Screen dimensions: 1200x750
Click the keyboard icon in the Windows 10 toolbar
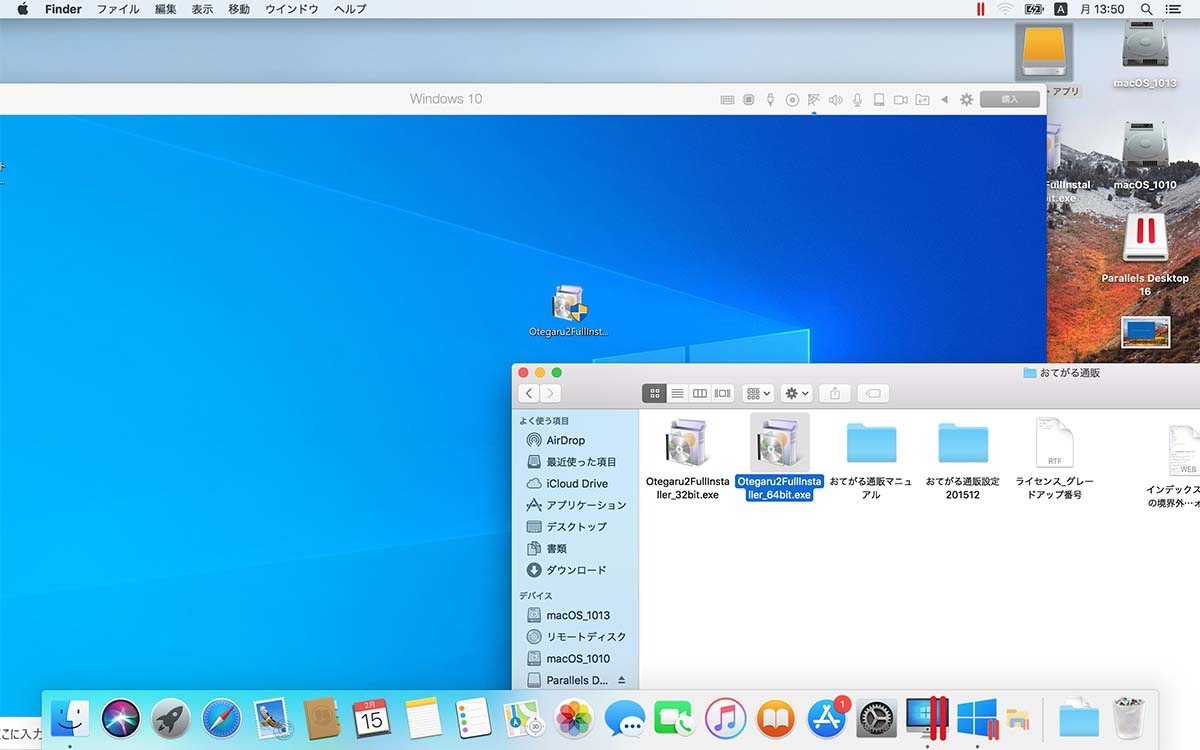[727, 100]
